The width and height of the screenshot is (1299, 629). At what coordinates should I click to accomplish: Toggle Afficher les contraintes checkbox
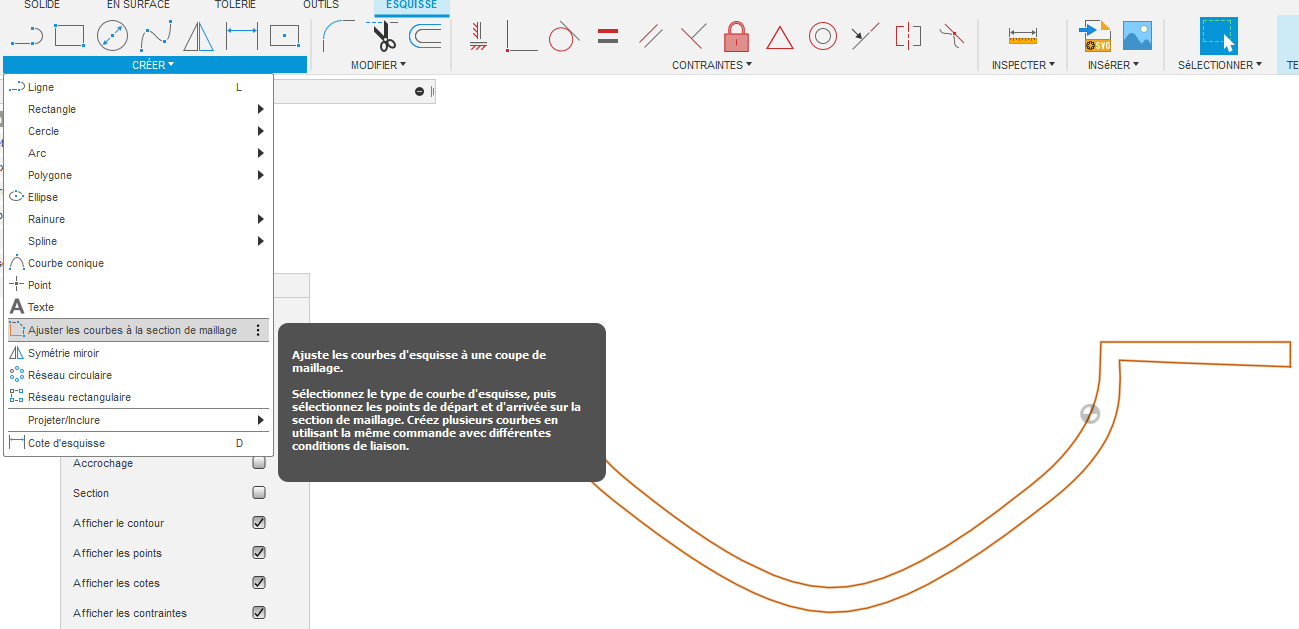click(x=259, y=613)
